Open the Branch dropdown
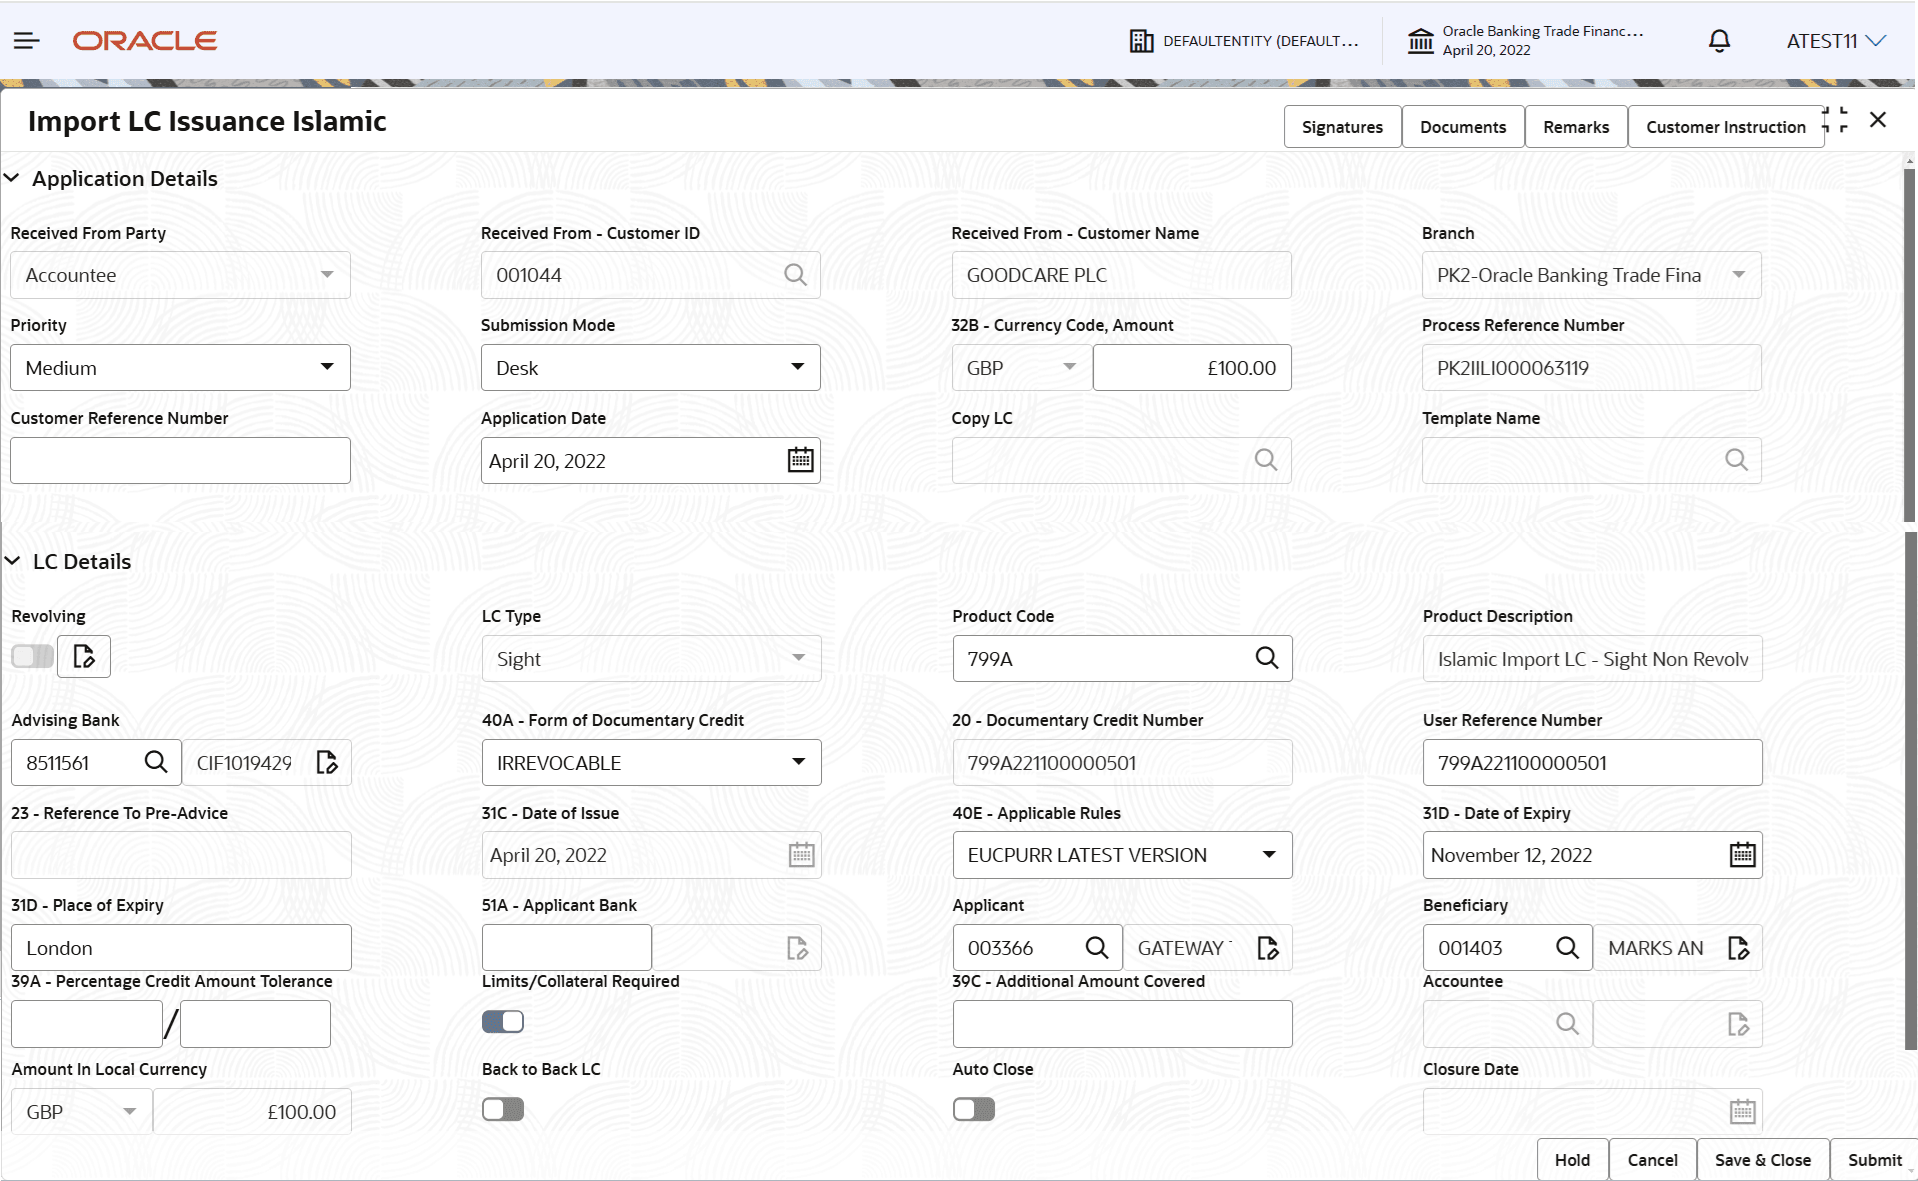Viewport: 1918px width, 1181px height. point(1592,275)
